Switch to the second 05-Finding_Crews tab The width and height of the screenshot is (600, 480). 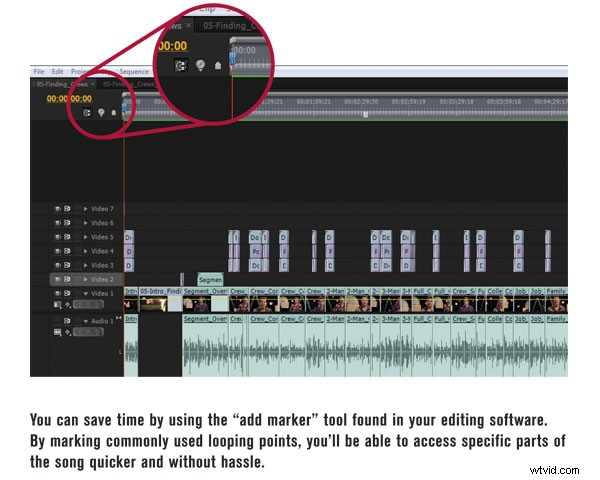pyautogui.click(x=128, y=84)
